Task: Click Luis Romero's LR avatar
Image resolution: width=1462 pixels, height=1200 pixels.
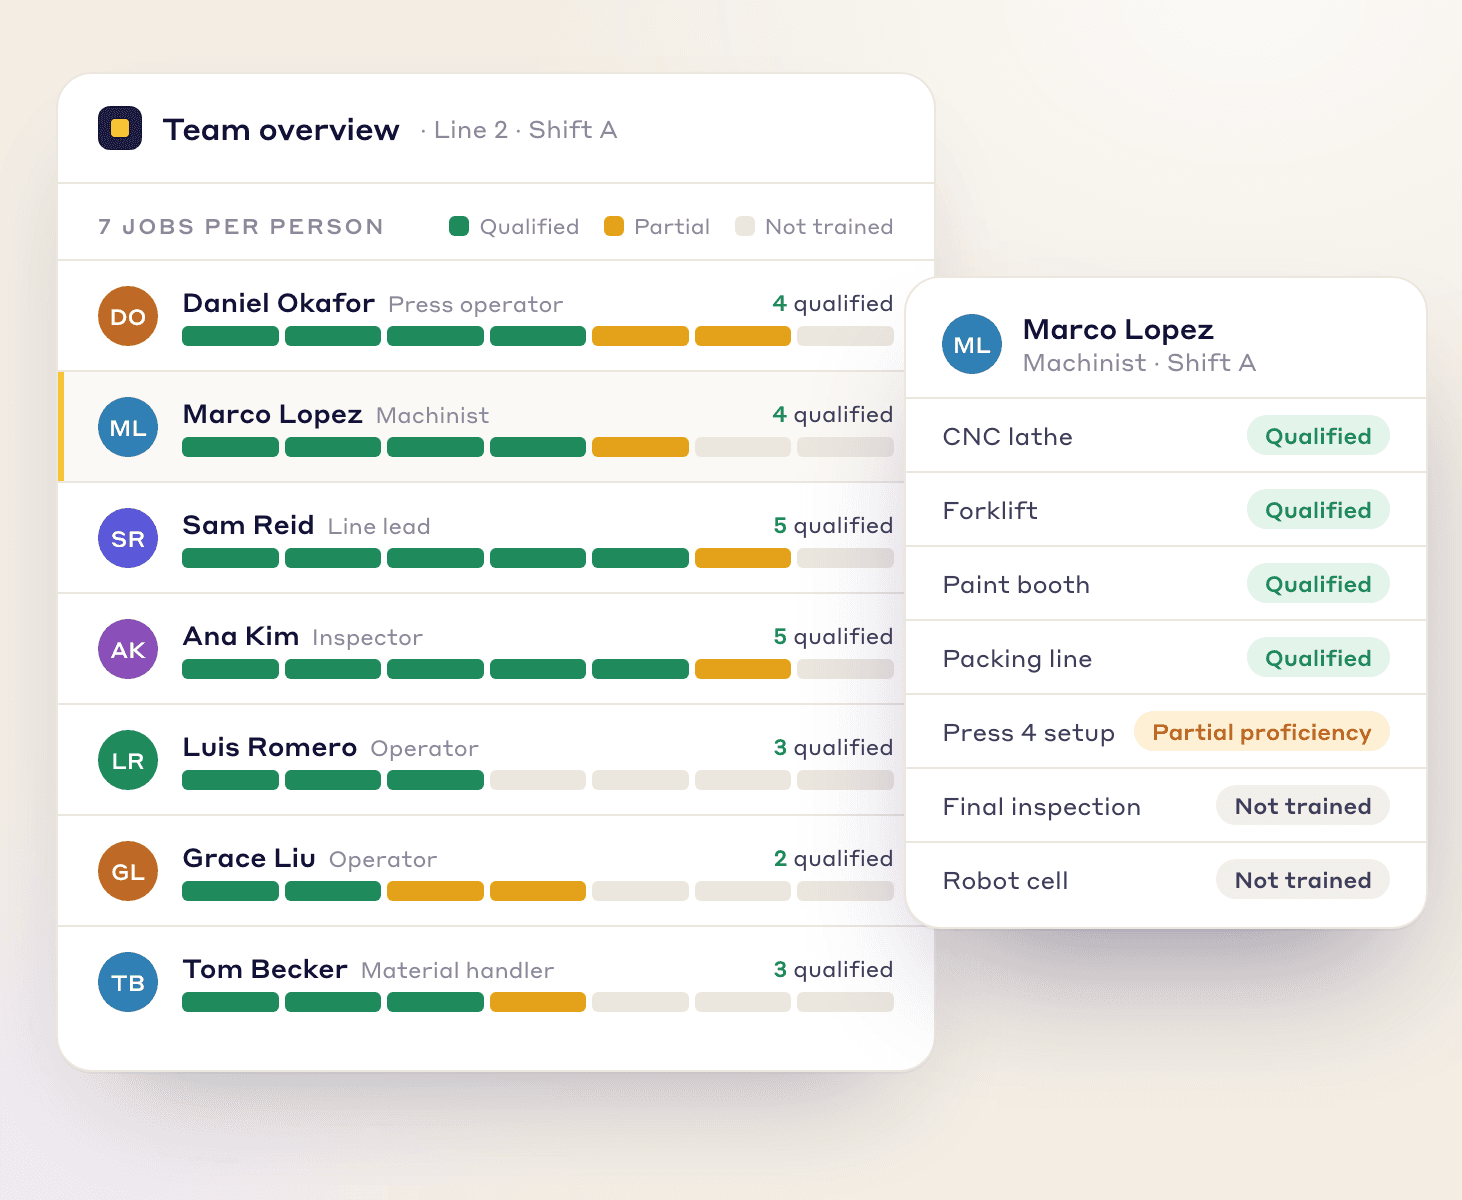Action: [128, 760]
